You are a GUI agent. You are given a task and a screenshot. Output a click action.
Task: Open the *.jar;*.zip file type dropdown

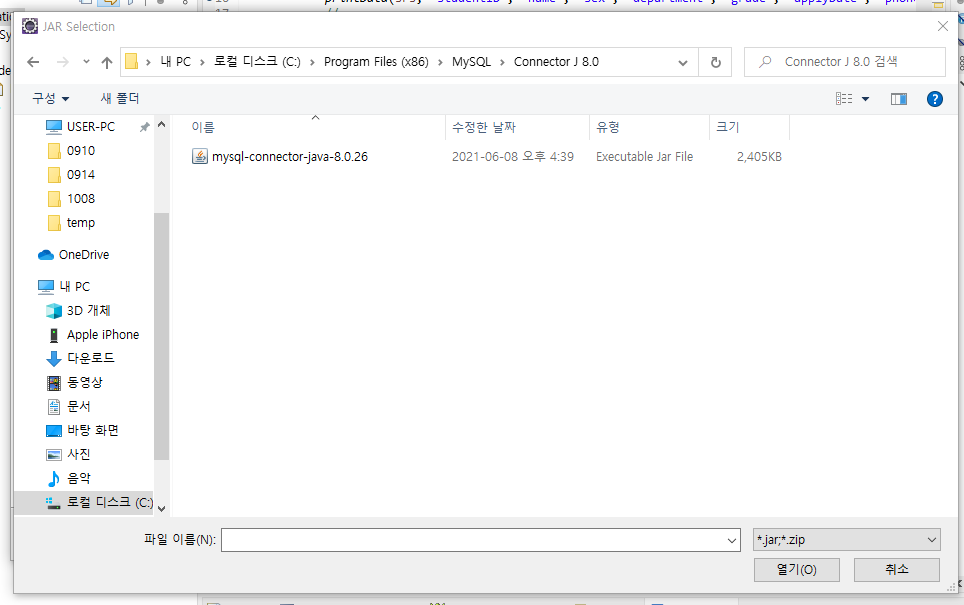(847, 540)
